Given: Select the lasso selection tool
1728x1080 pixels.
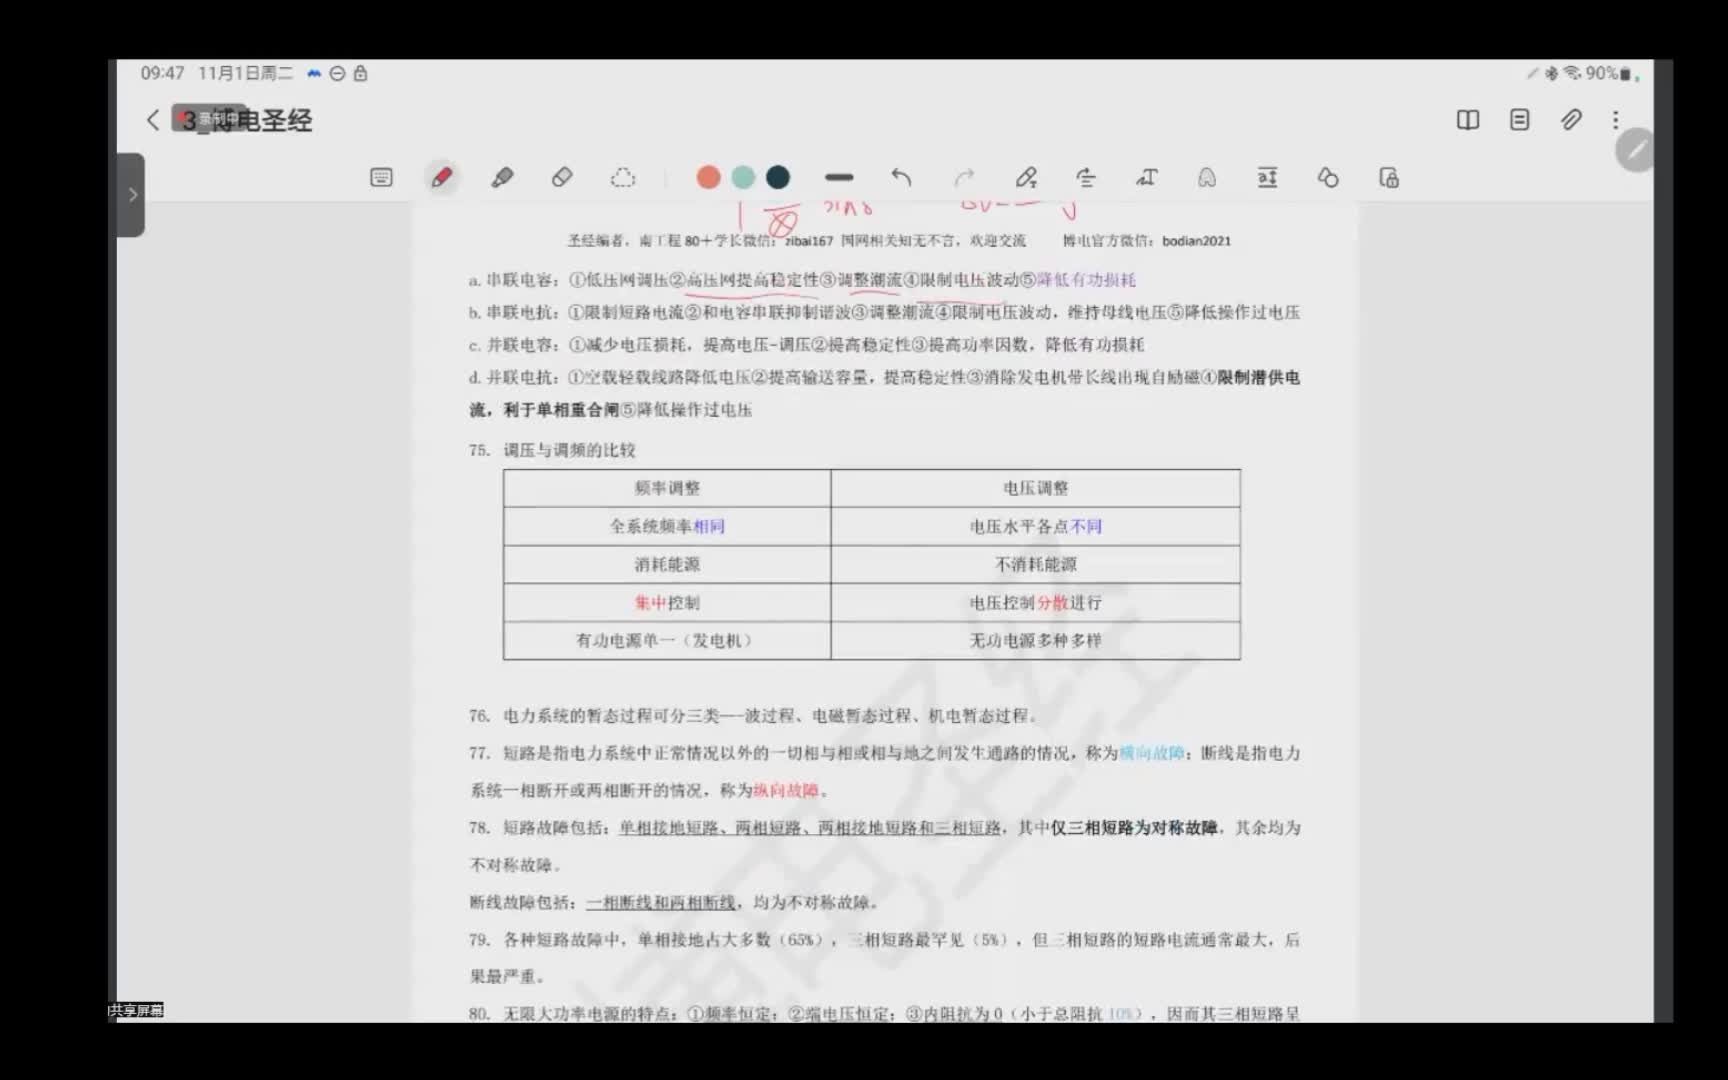Looking at the screenshot, I should (x=623, y=178).
